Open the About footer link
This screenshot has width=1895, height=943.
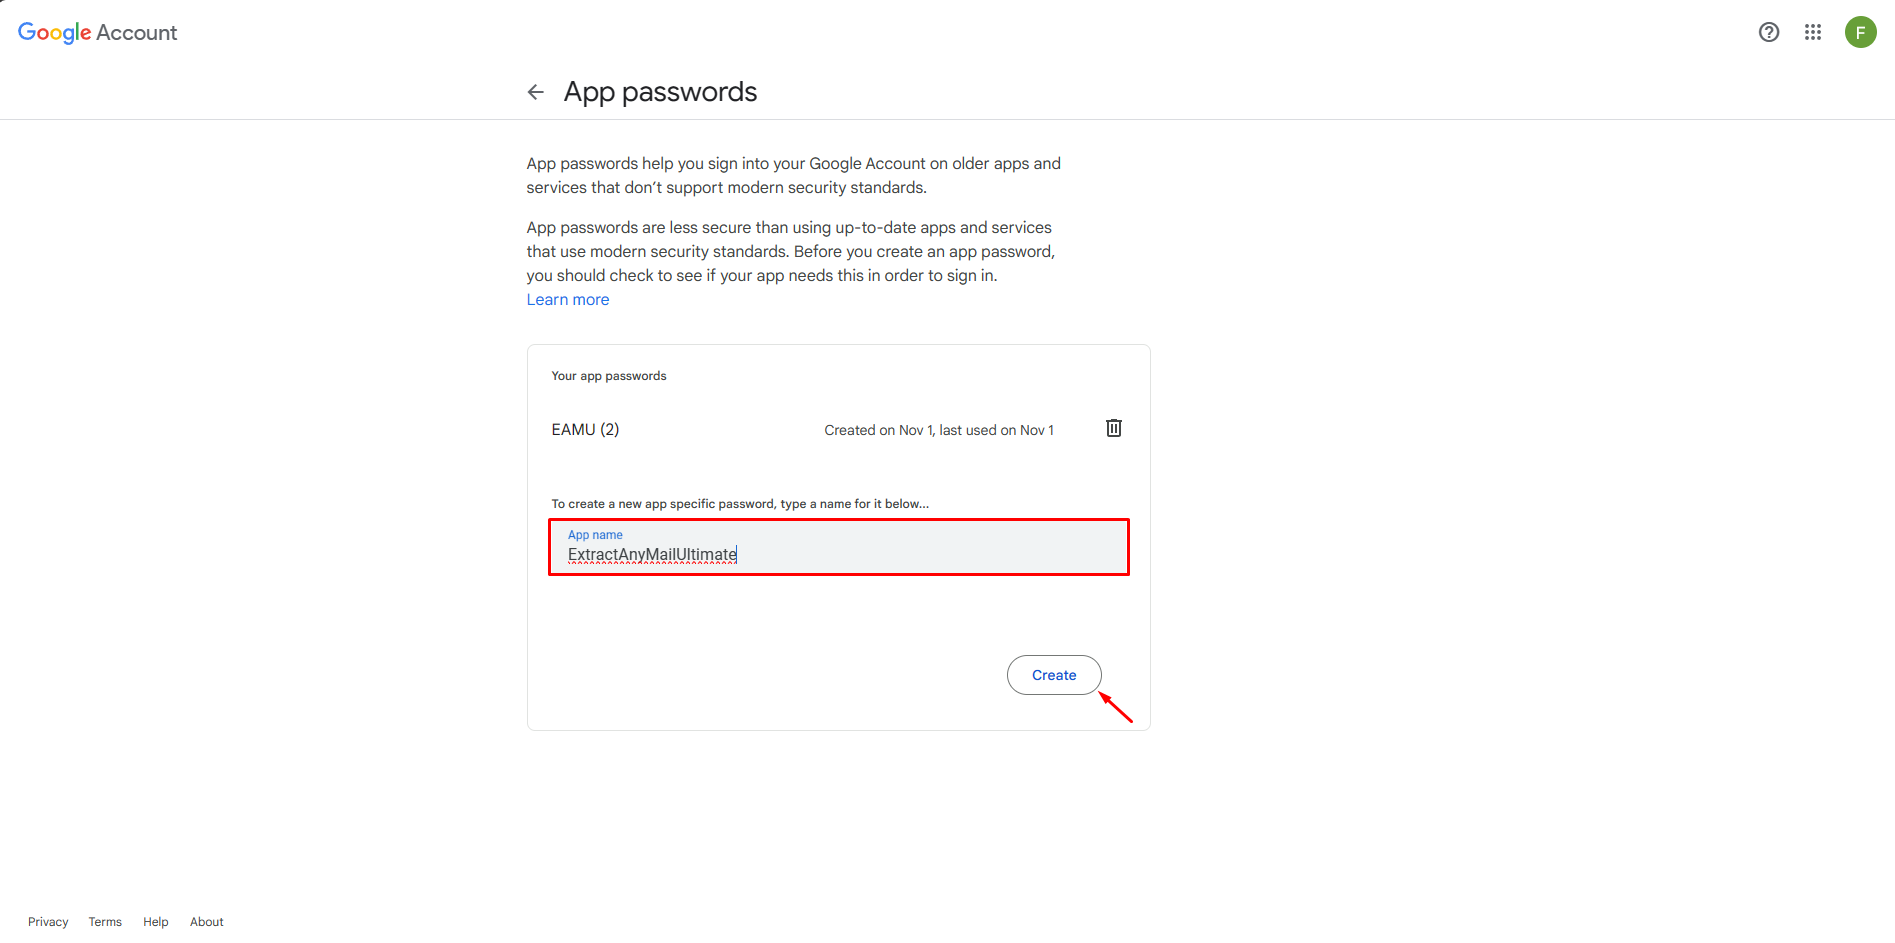click(207, 922)
